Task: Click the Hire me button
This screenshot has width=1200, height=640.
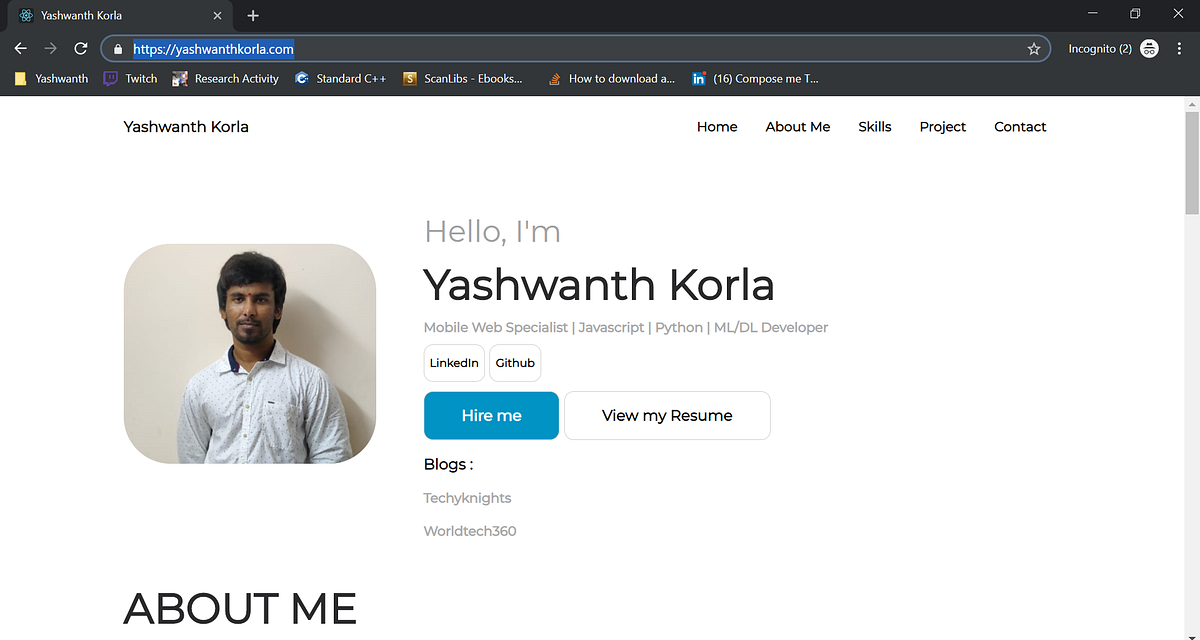Action: (491, 415)
